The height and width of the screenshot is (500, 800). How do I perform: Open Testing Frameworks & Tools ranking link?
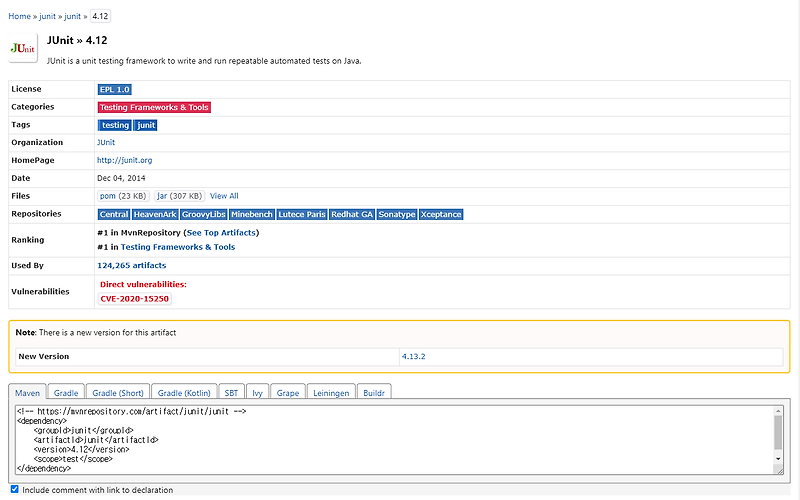[x=178, y=247]
